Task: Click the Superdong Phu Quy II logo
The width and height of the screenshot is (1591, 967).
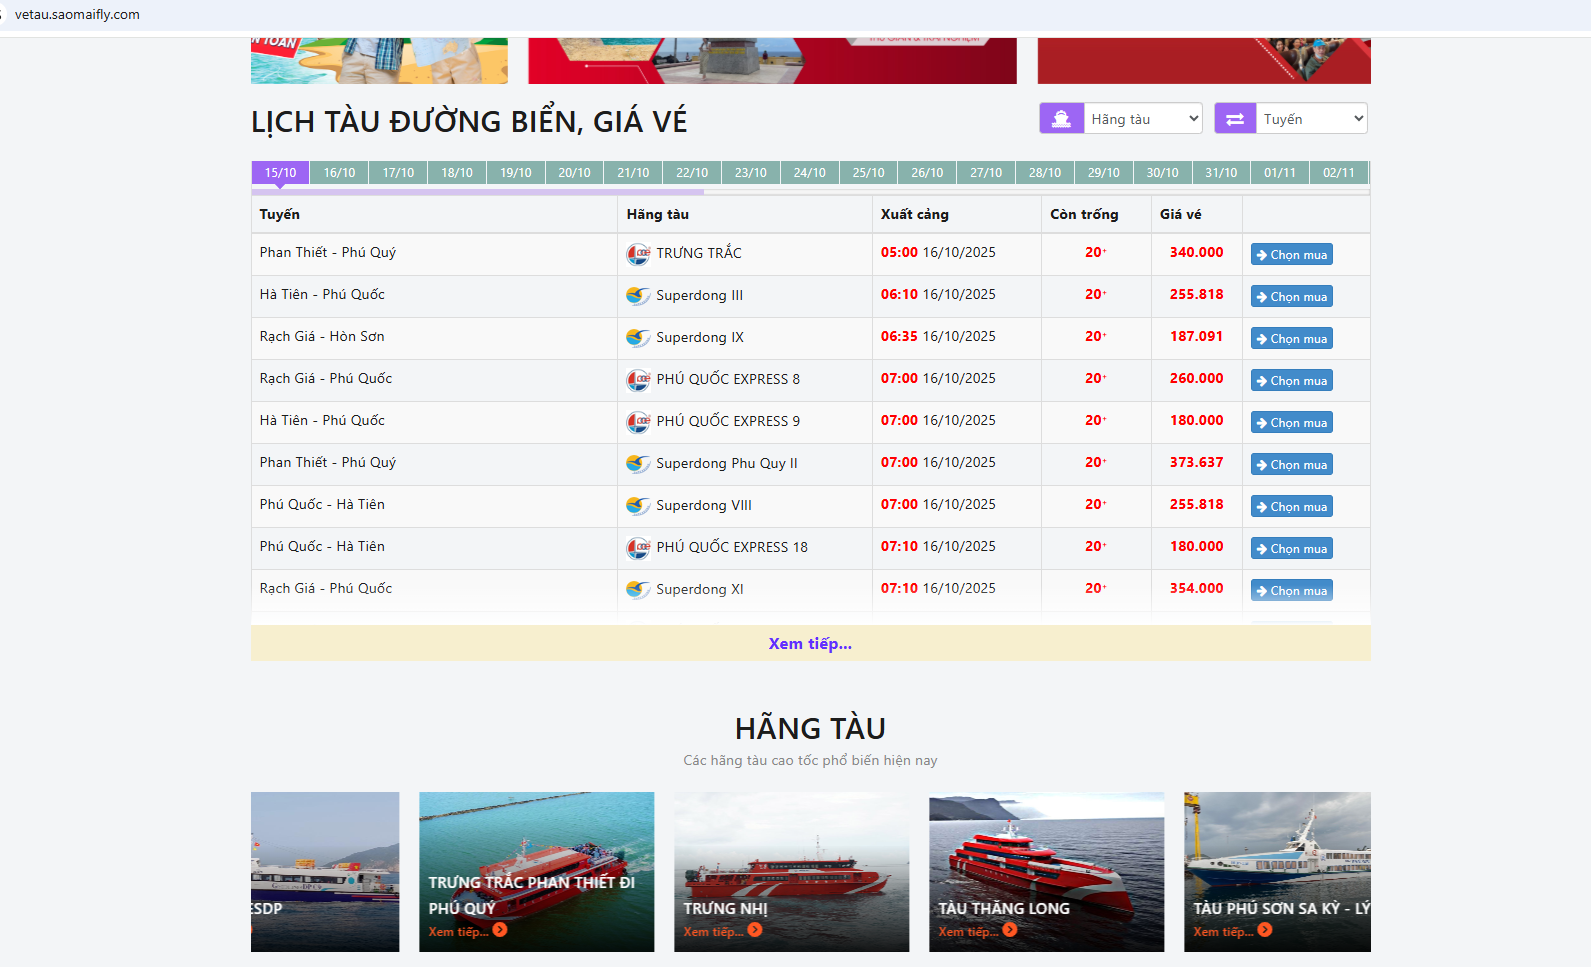Action: [638, 464]
